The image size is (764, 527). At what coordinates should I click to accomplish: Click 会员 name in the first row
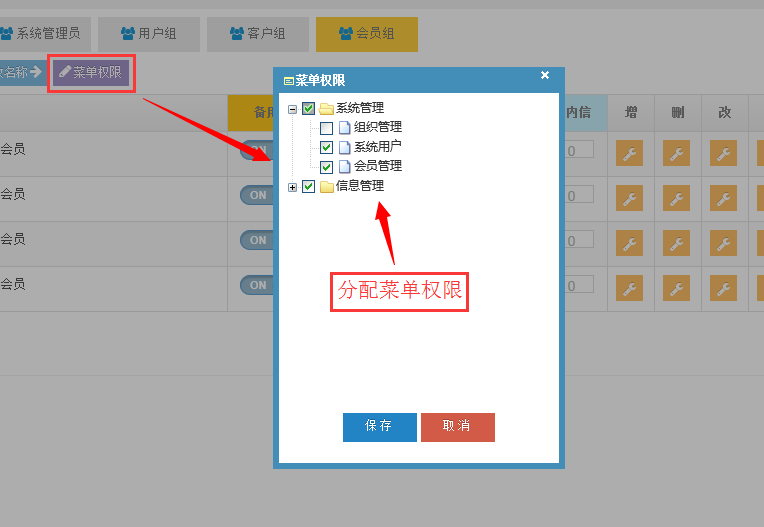coord(13,149)
